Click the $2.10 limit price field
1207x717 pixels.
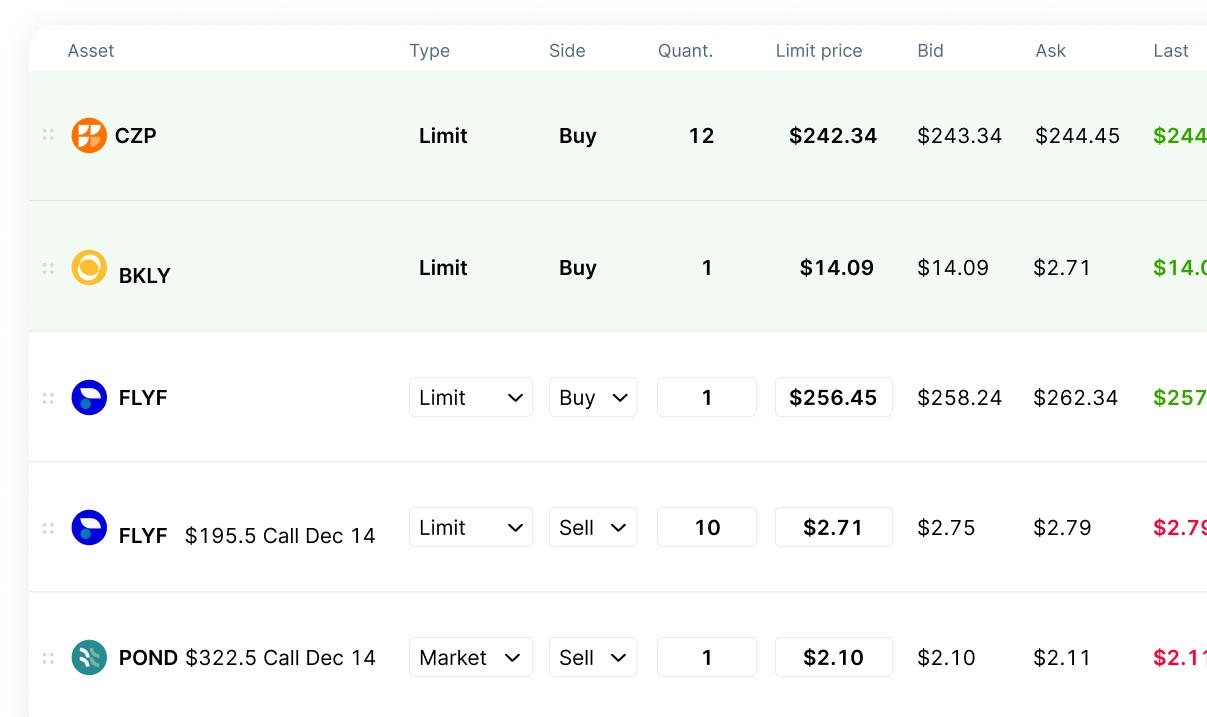point(833,658)
